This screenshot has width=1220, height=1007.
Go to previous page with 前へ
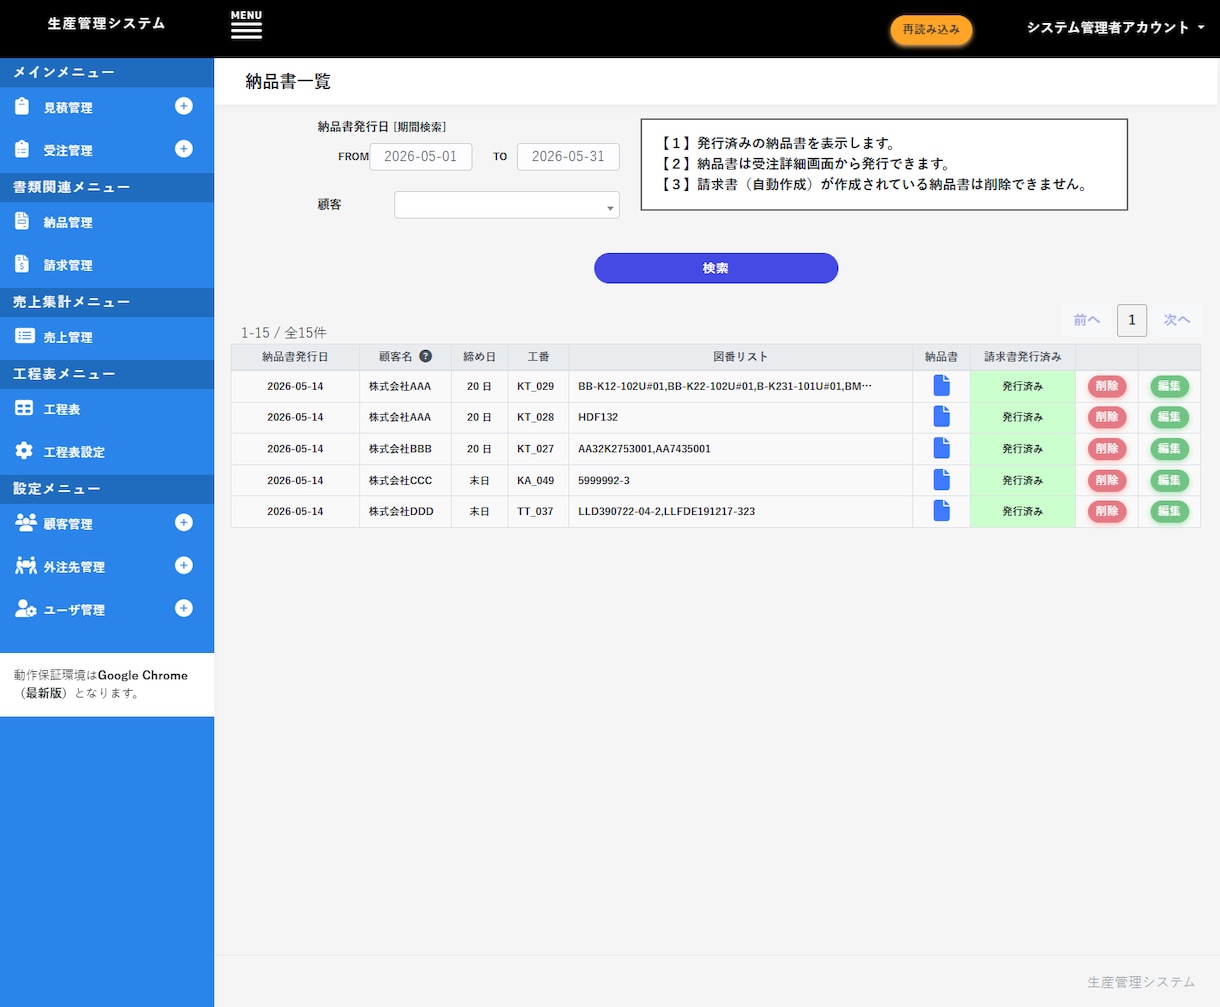coord(1087,320)
